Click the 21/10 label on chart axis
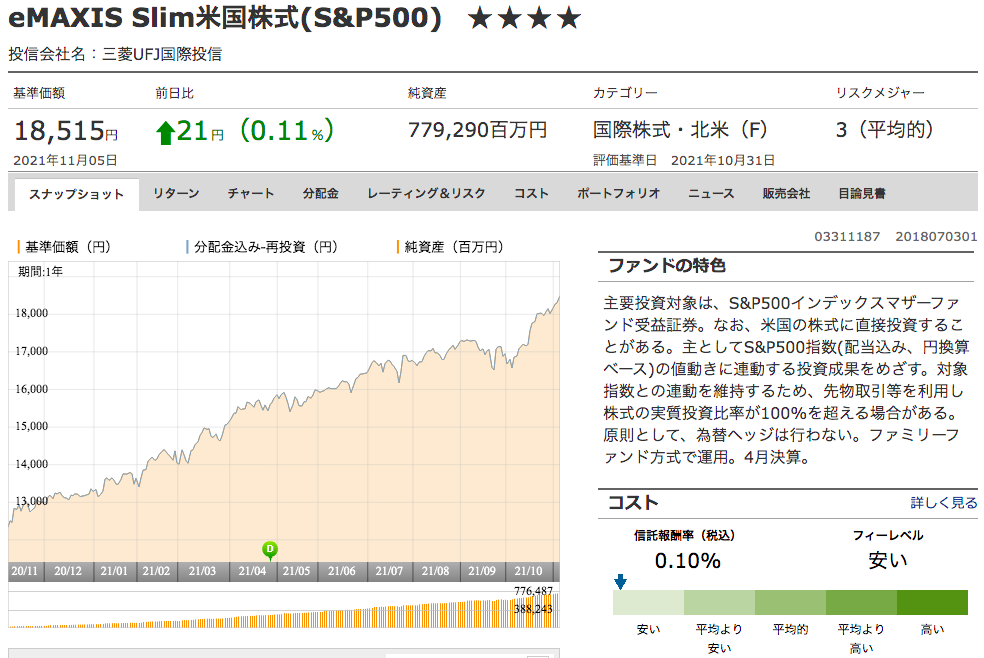 tap(528, 571)
